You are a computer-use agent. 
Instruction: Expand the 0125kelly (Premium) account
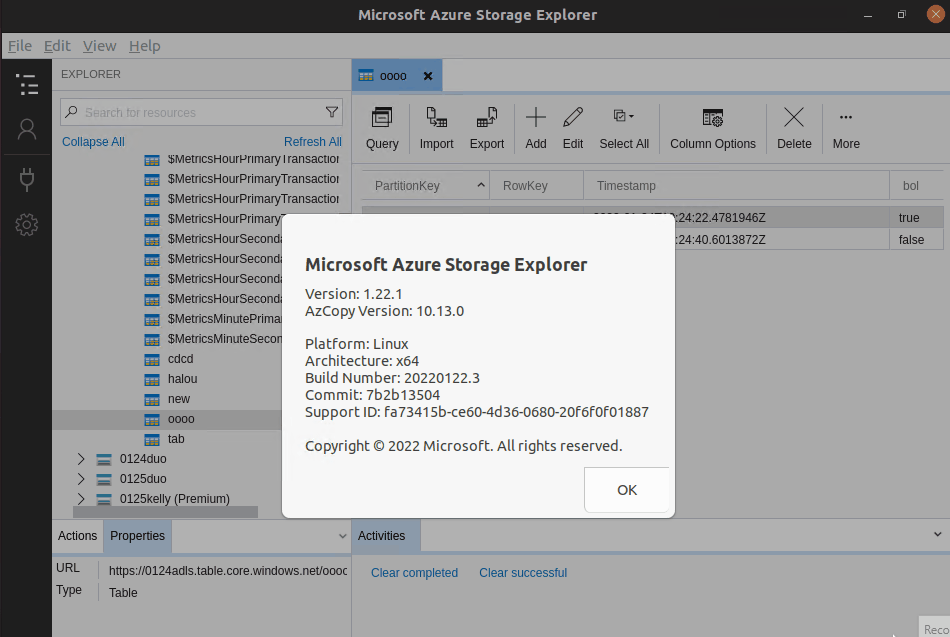[x=81, y=499]
